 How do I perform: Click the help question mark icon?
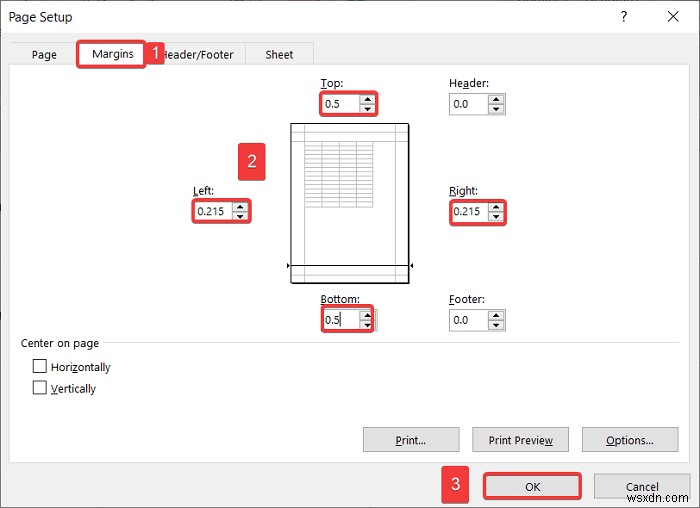click(624, 17)
